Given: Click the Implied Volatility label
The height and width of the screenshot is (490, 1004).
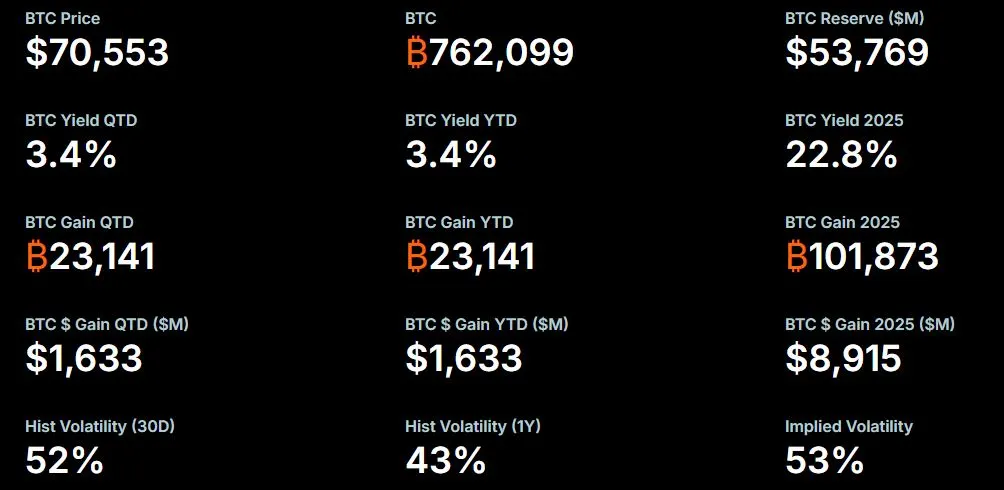Looking at the screenshot, I should pos(849,426).
